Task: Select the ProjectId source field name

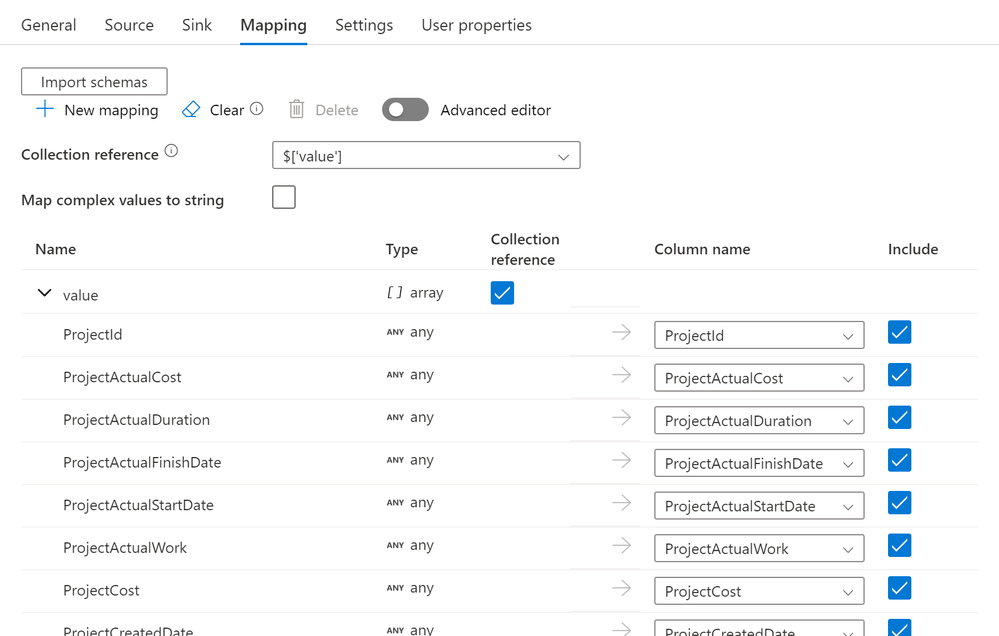Action: 92,335
